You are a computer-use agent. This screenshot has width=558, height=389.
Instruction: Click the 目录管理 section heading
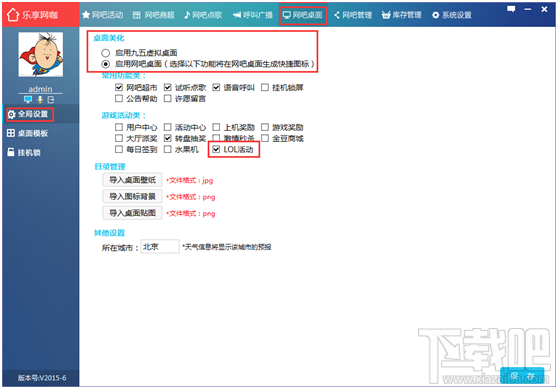[110, 167]
